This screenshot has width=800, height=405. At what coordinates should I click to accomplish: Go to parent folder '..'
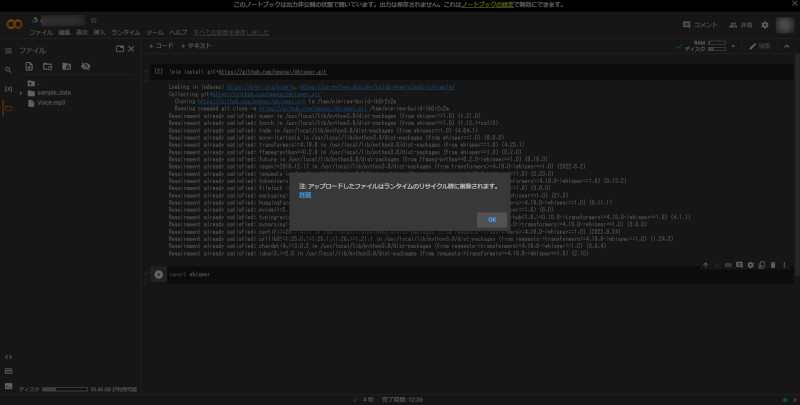[34, 83]
